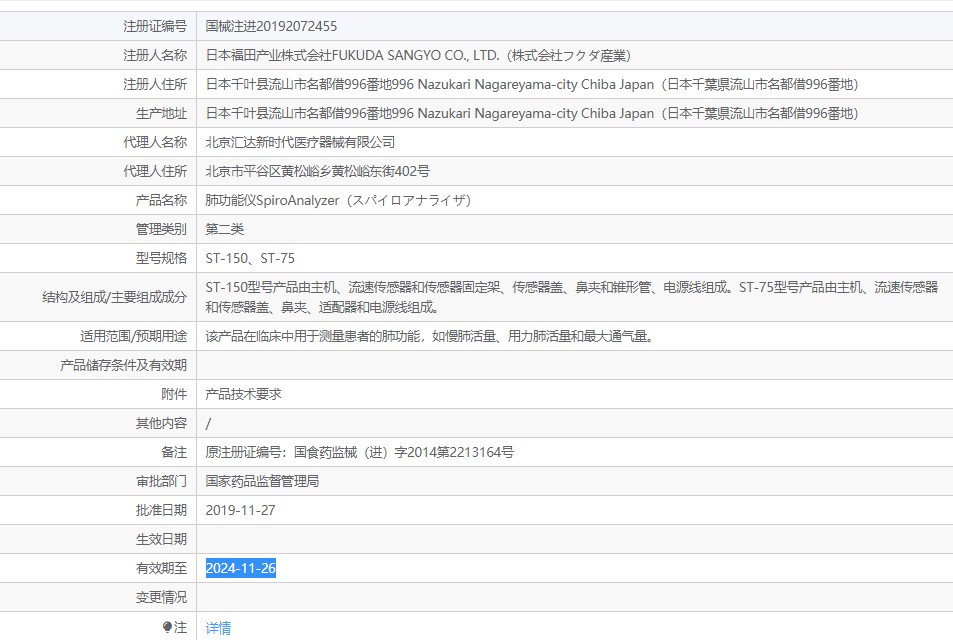Screen dimensions: 953x640
Task: Click the 其他内容 label
Action: [x=161, y=424]
